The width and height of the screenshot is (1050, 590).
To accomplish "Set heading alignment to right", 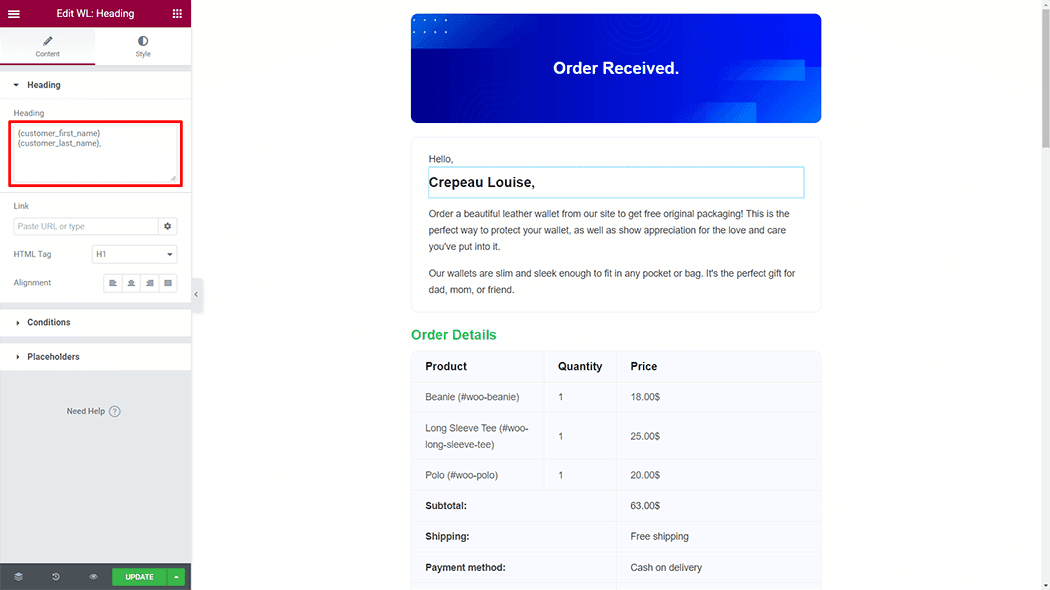I will click(150, 283).
